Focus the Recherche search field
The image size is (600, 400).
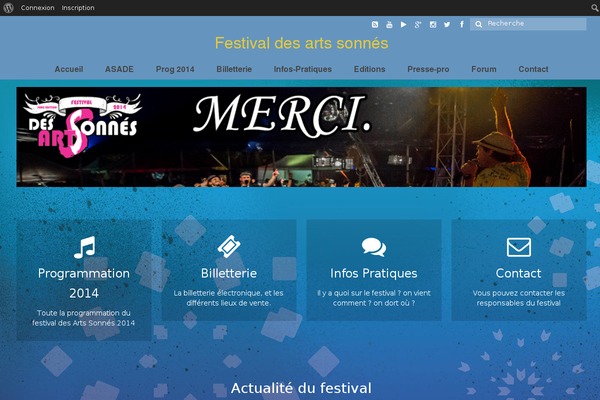[528, 24]
